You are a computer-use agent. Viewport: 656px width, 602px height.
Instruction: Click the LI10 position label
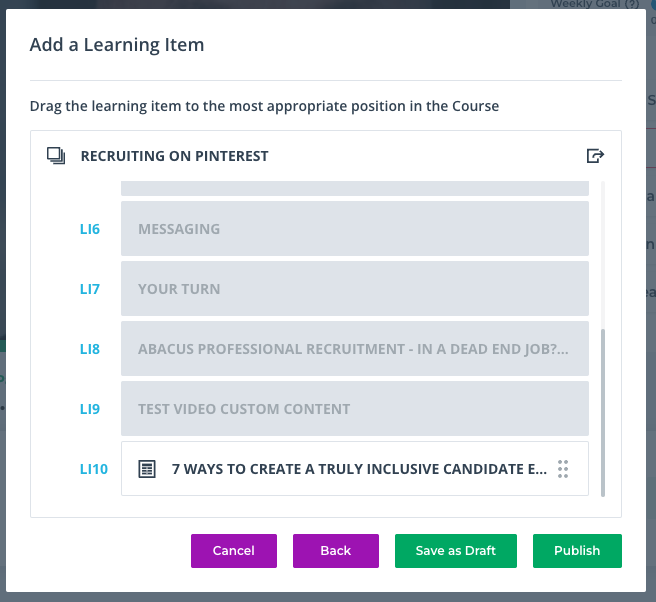click(94, 469)
